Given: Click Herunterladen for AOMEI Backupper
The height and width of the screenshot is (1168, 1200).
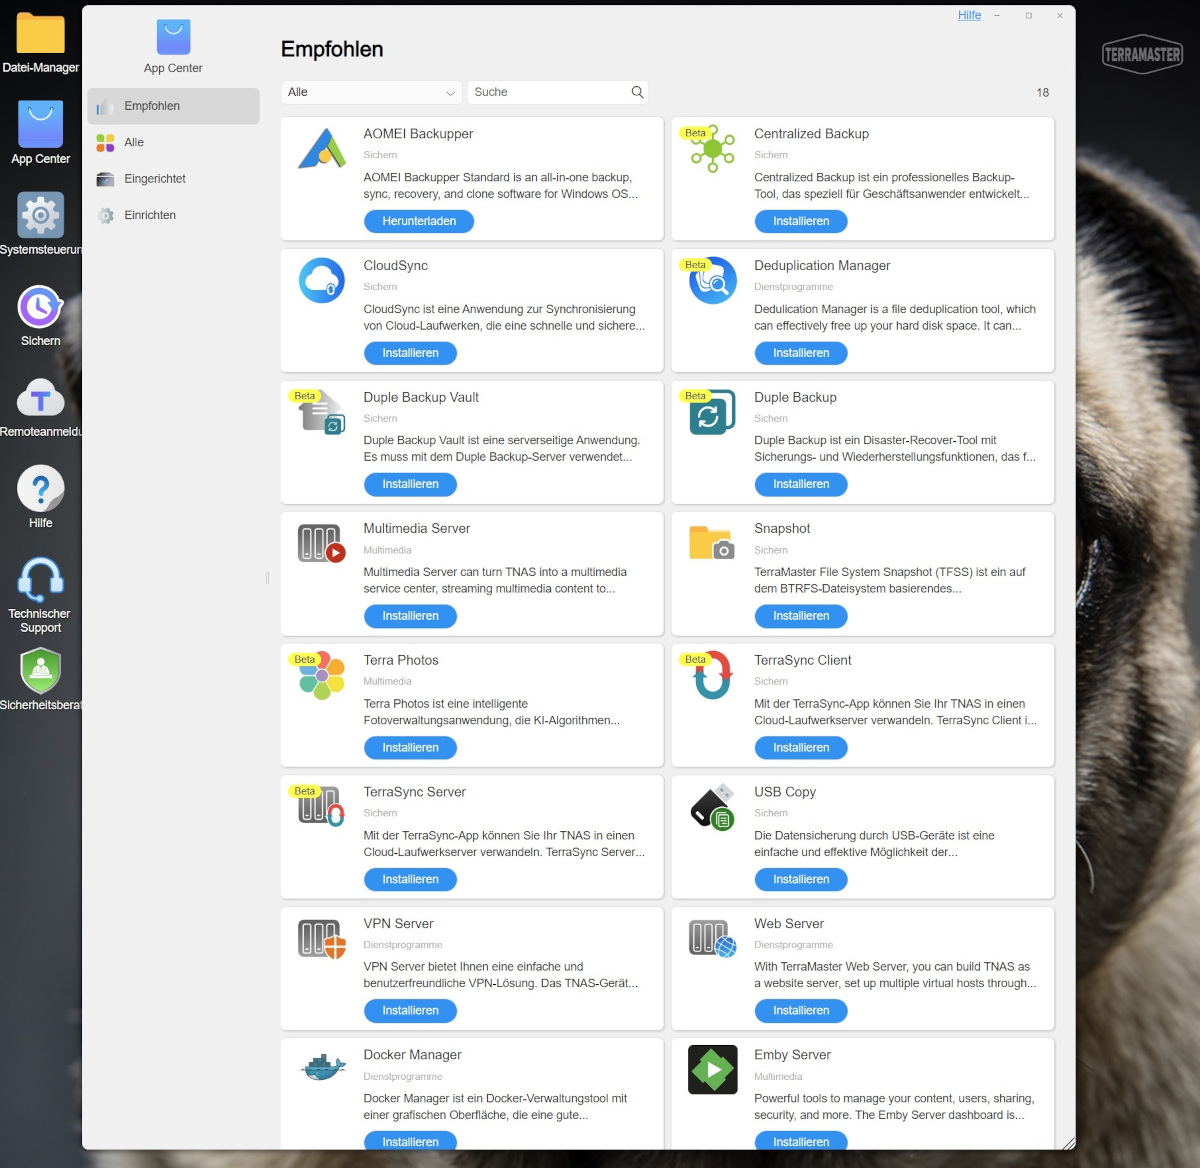Looking at the screenshot, I should pyautogui.click(x=419, y=221).
